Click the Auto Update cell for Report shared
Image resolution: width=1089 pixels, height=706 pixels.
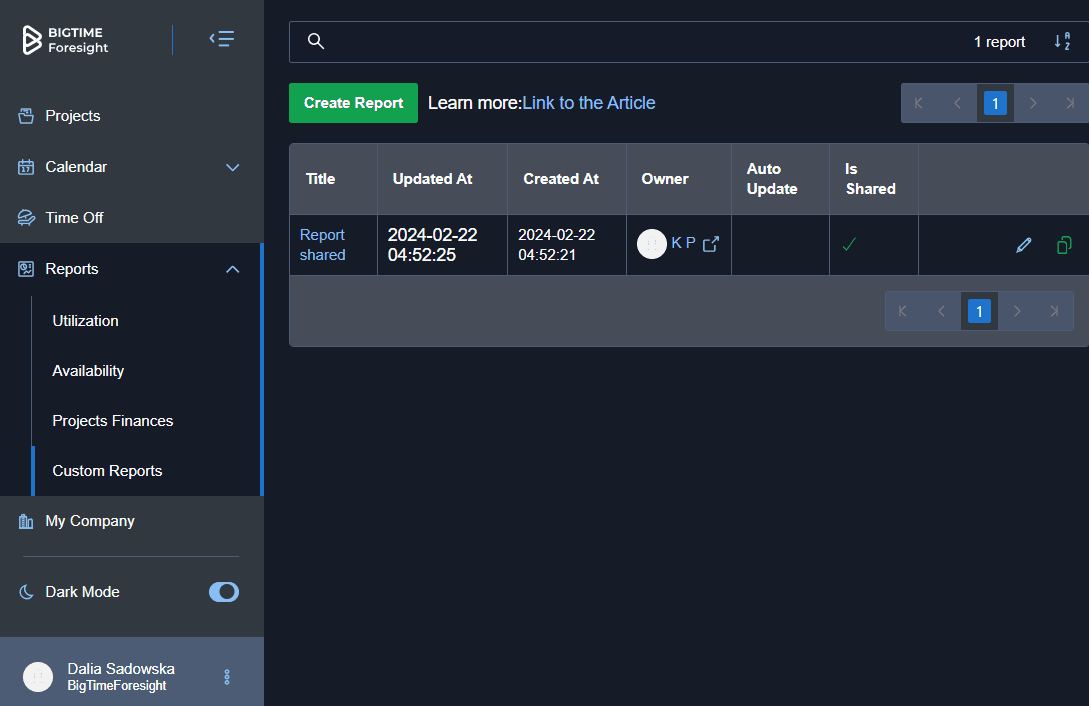tap(780, 244)
